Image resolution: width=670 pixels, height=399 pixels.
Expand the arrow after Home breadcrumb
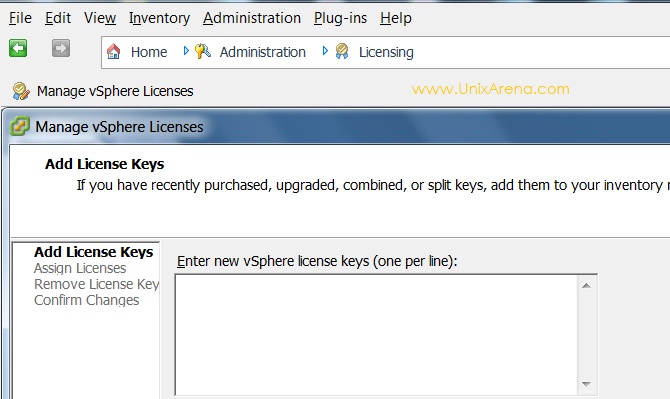click(186, 51)
